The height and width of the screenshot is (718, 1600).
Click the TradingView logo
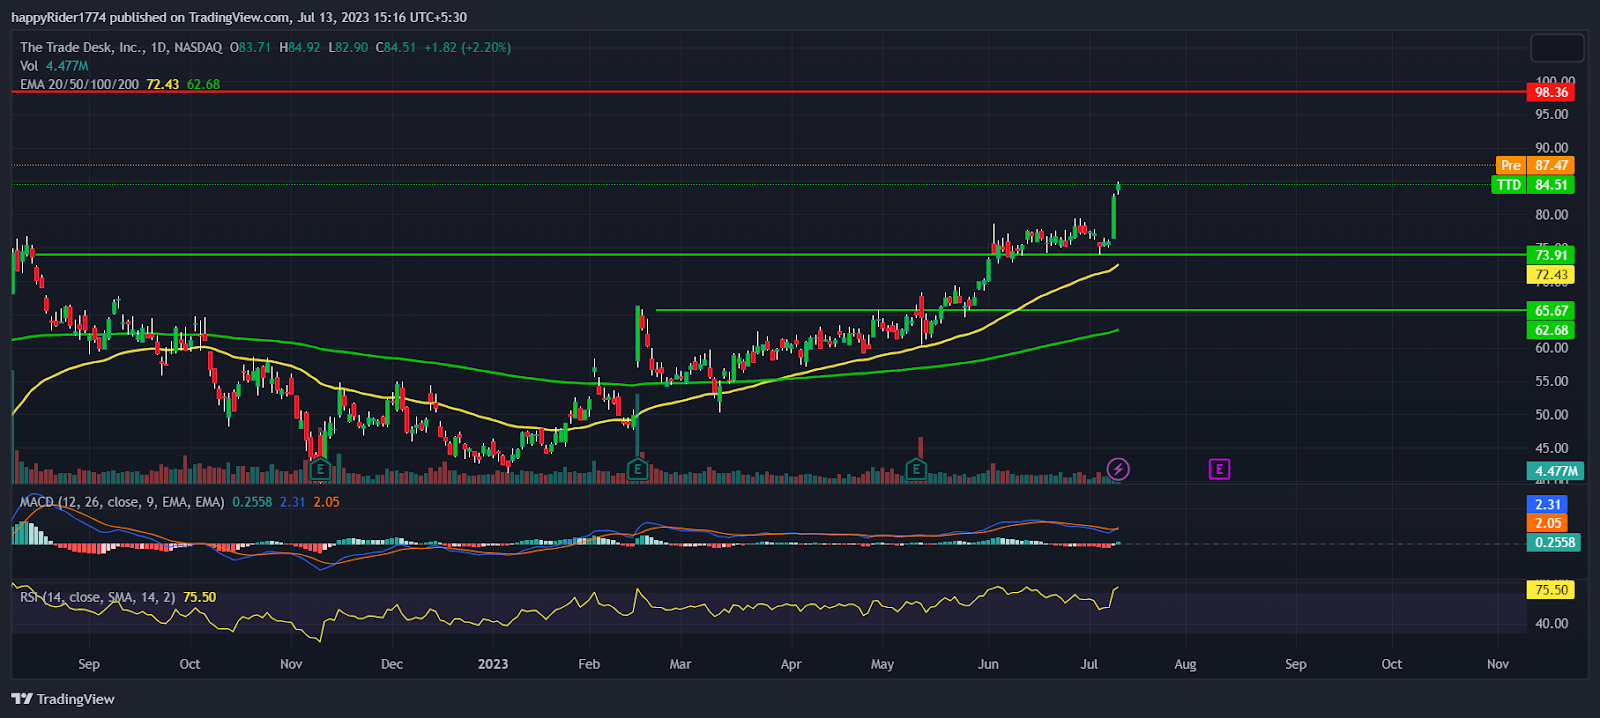(x=63, y=699)
